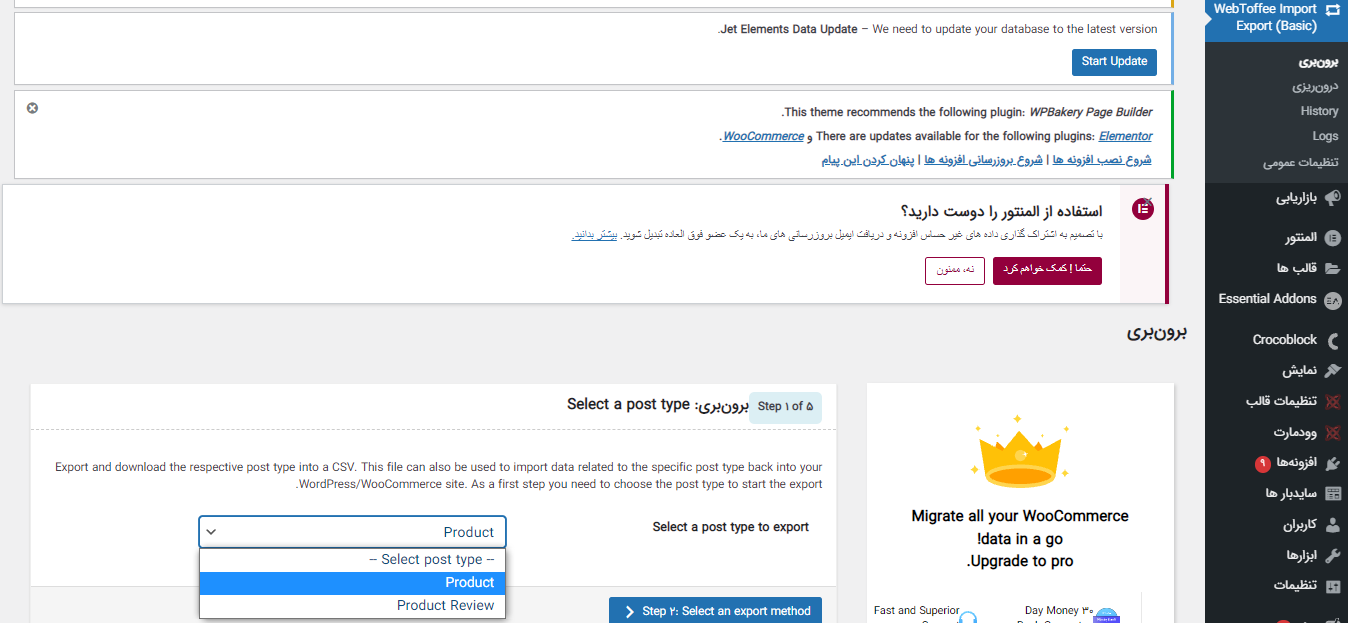Viewport: 1348px width, 623px height.
Task: Click the folder icon for قالب ها
Action: tap(1332, 268)
